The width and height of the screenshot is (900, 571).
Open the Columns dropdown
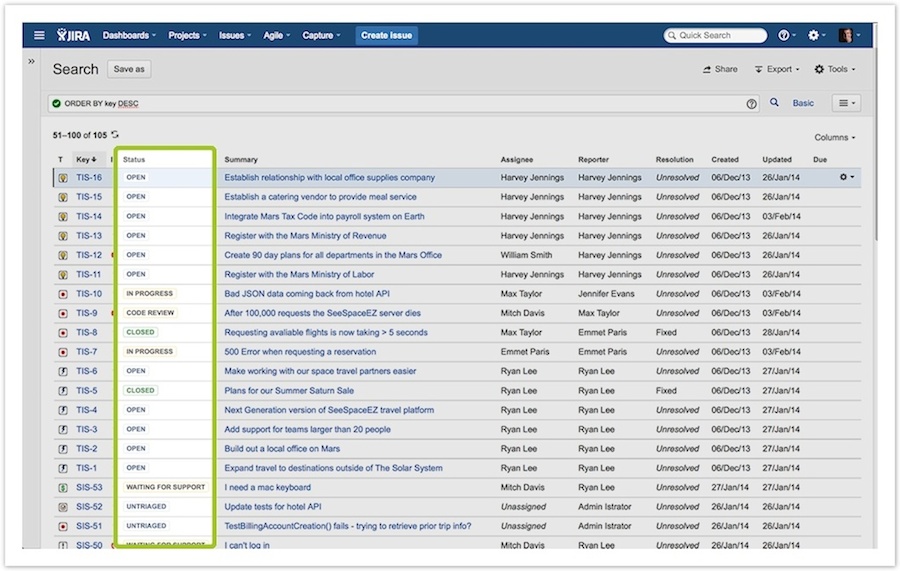pos(834,137)
